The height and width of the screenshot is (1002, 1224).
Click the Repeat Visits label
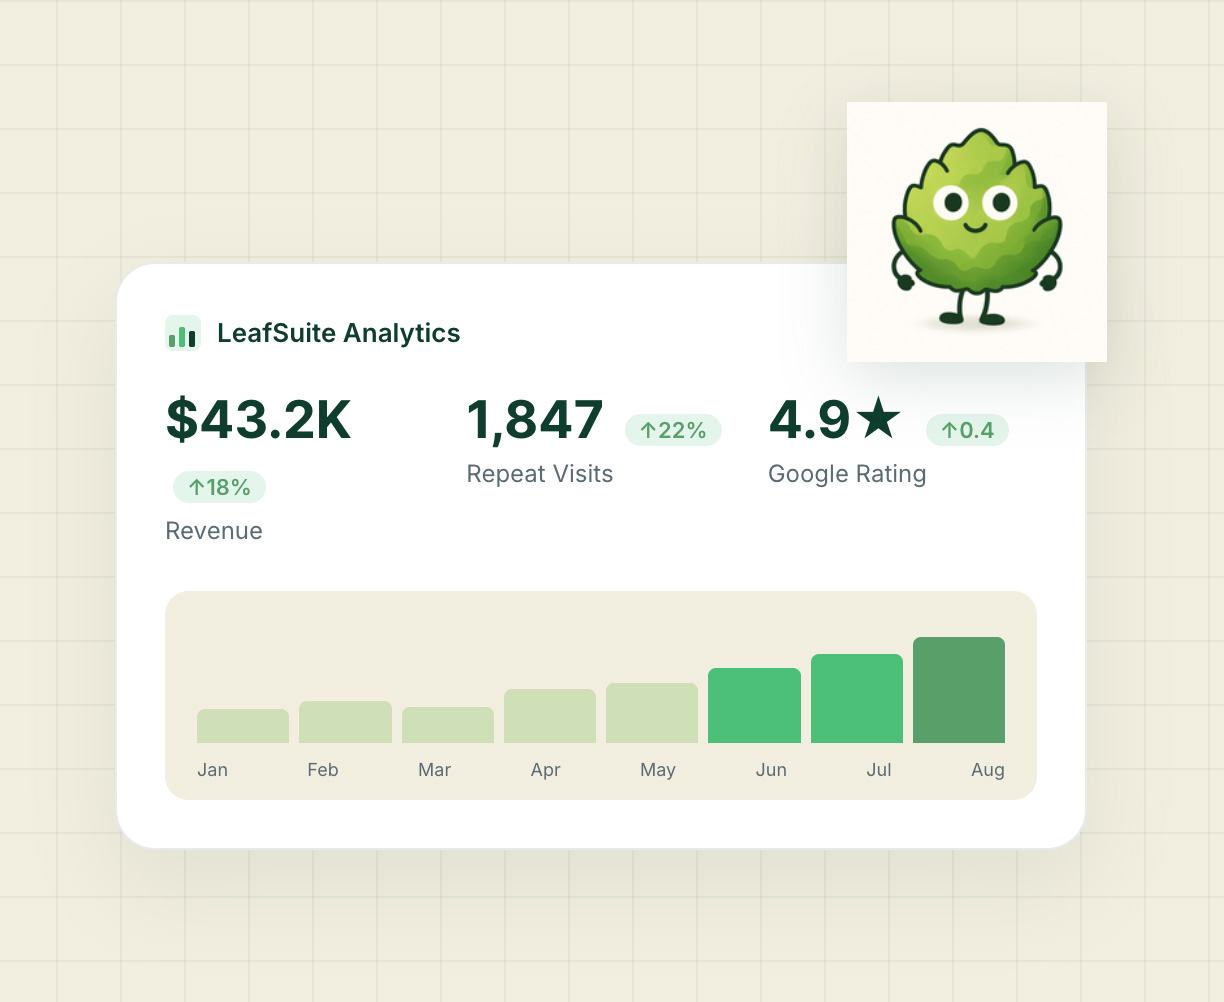[540, 474]
